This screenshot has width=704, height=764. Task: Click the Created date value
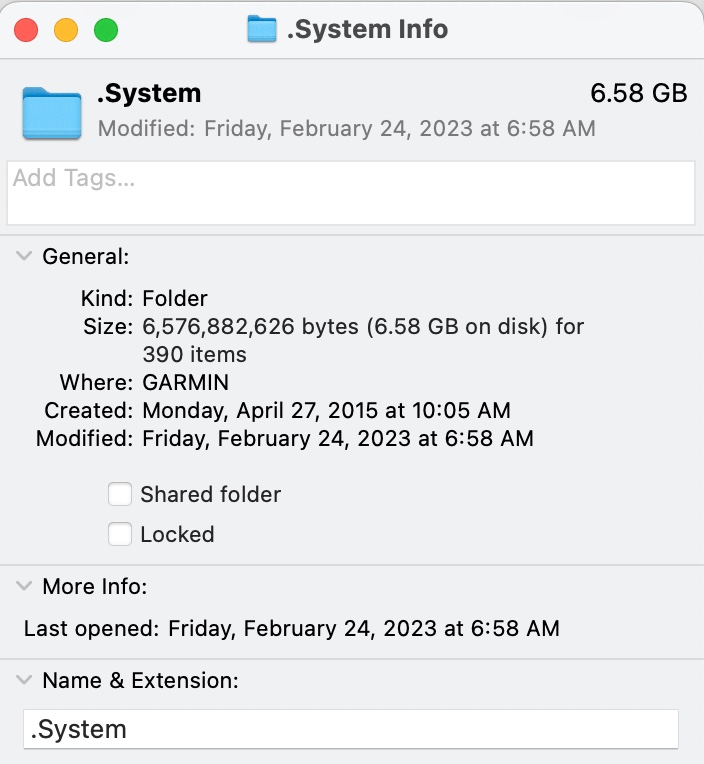(x=326, y=411)
